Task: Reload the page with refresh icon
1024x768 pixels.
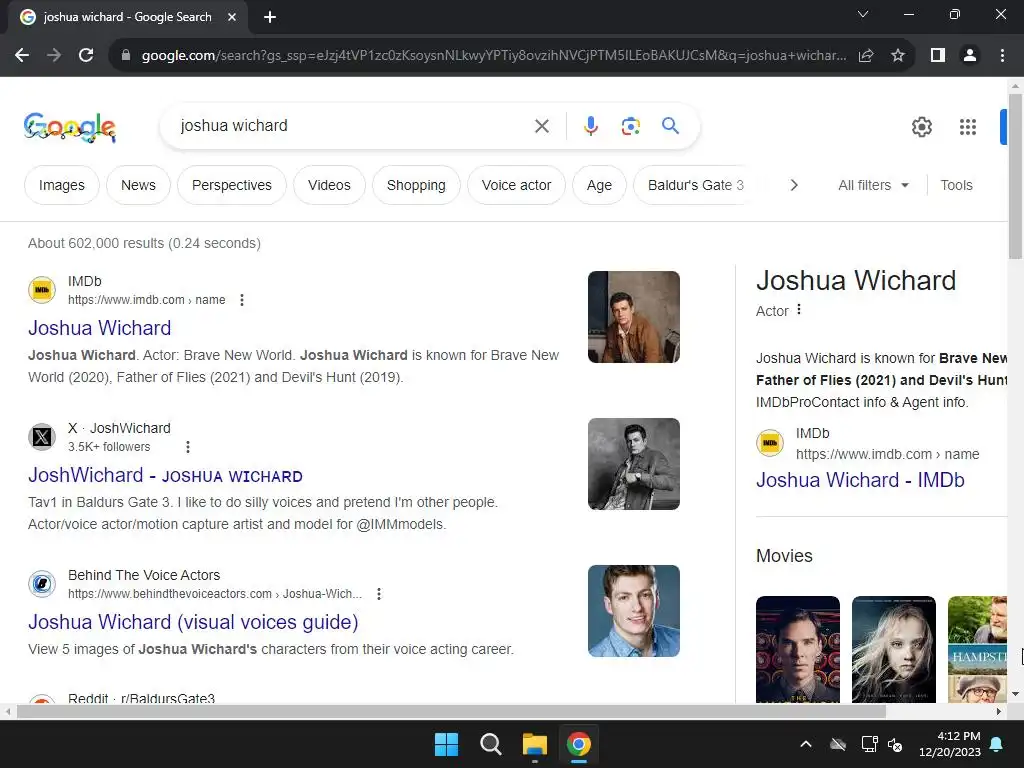Action: [x=86, y=56]
